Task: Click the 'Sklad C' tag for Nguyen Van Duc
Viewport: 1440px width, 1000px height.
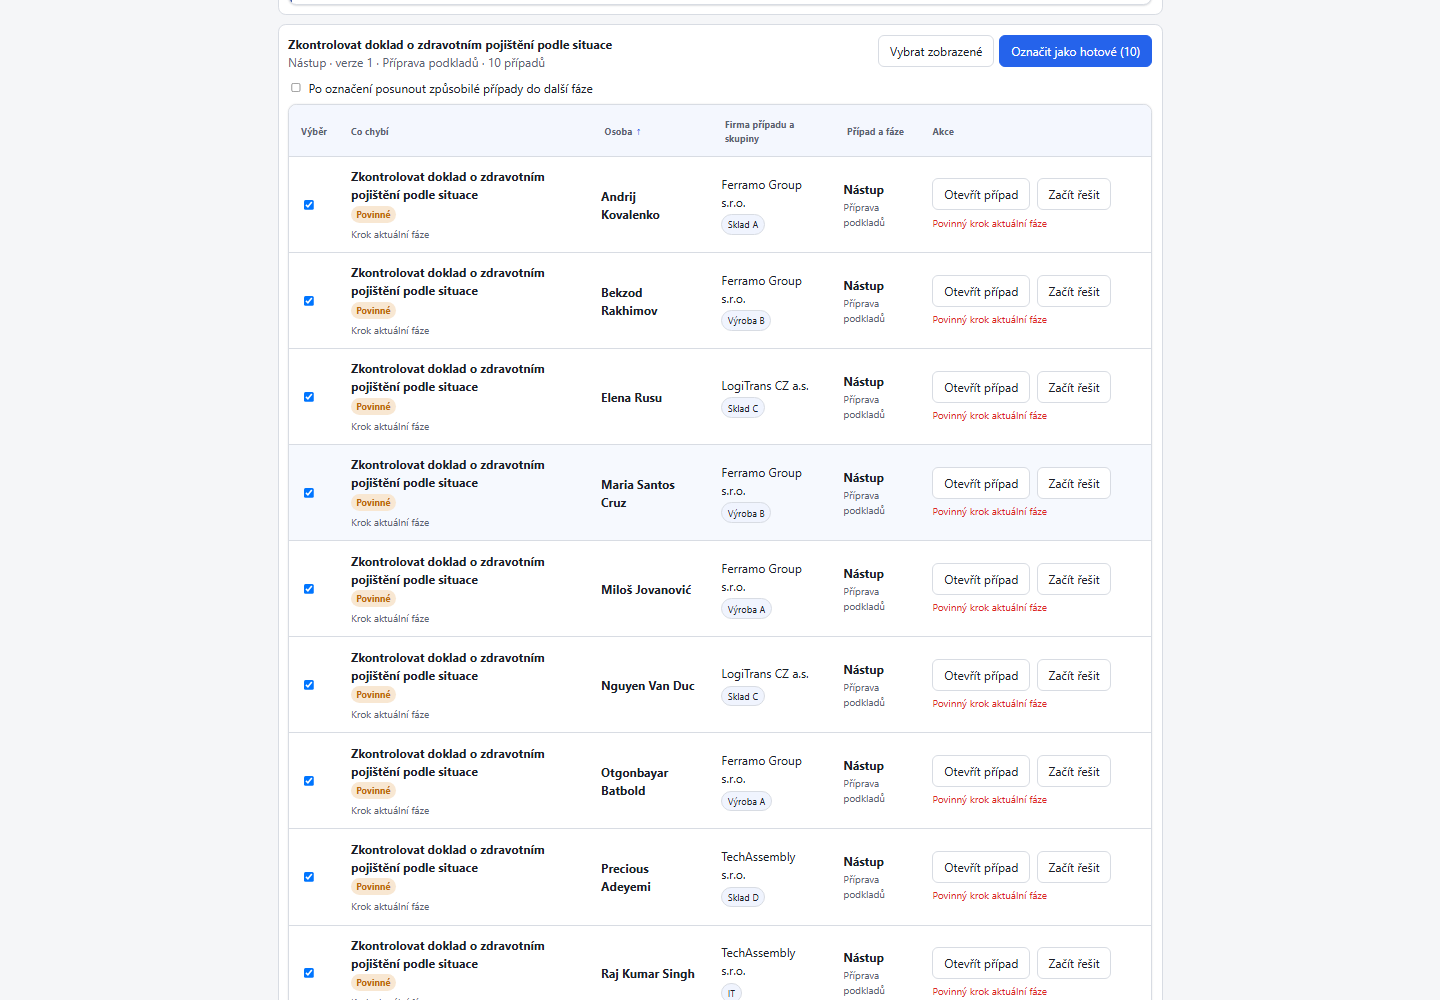Action: [743, 696]
